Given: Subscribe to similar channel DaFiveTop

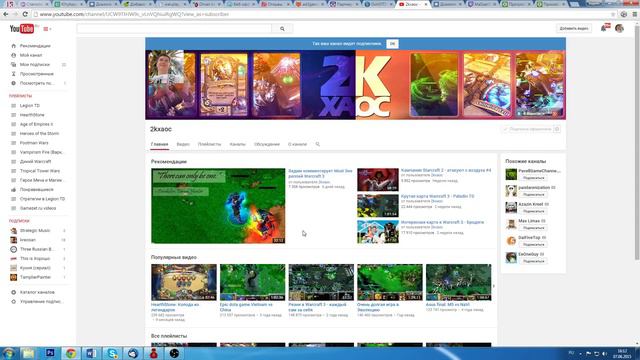Looking at the screenshot, I should click(x=533, y=244).
